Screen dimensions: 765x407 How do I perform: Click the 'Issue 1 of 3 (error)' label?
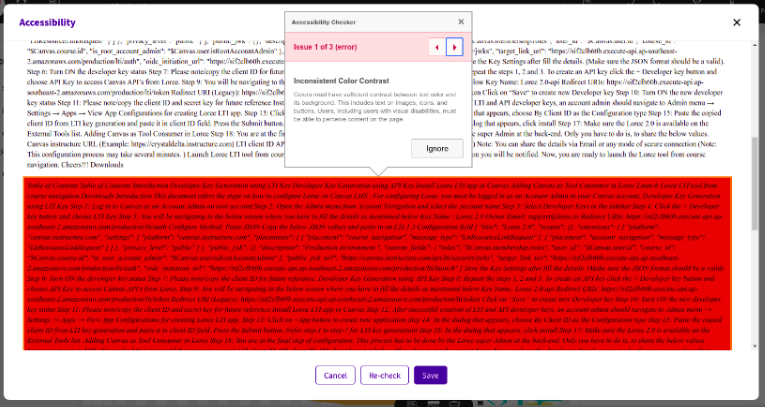[x=325, y=47]
